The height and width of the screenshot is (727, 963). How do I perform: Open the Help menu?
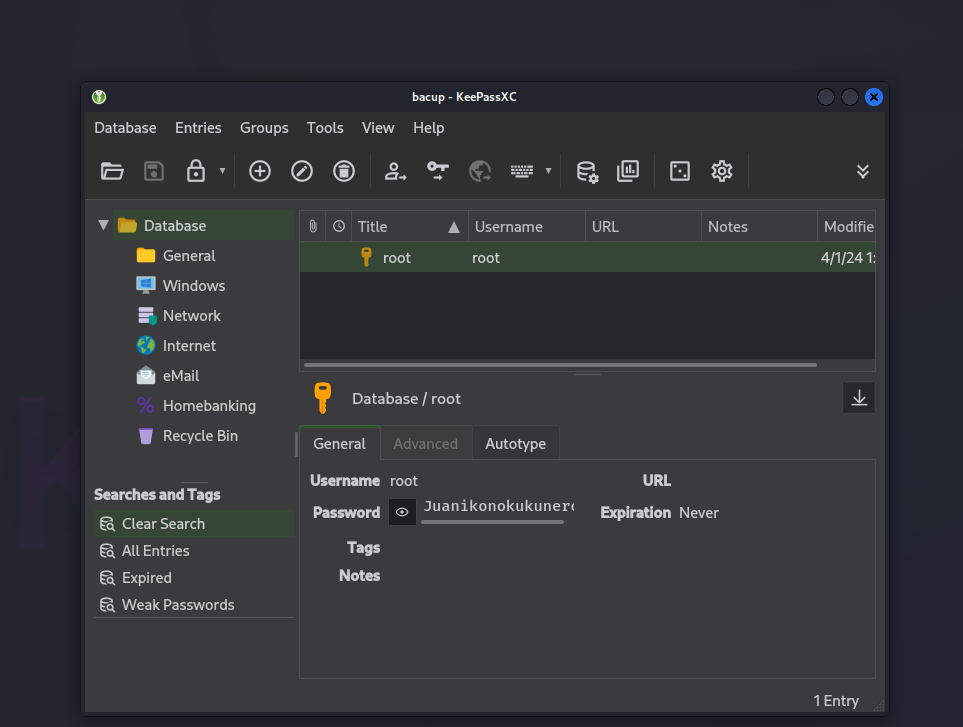[x=429, y=128]
